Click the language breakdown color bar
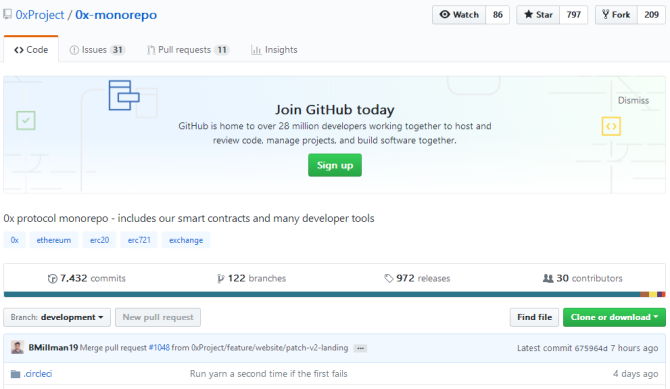The image size is (670, 389). tap(335, 294)
